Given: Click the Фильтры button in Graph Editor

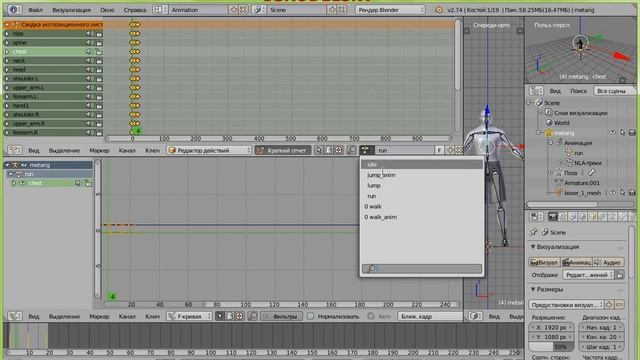Looking at the screenshot, I should (x=281, y=316).
